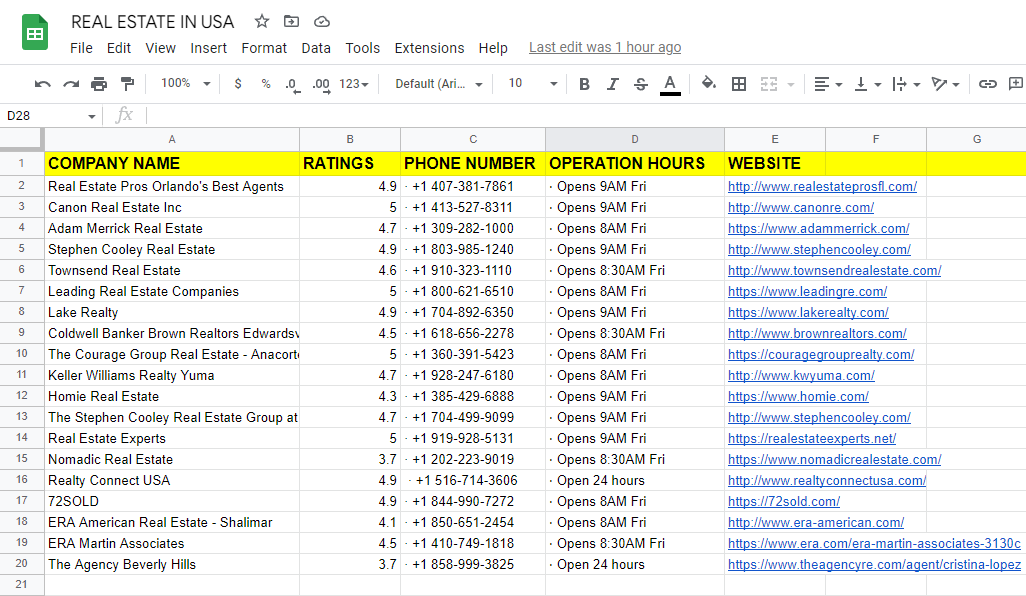Open Last edit was 1 hour ago link

[605, 48]
